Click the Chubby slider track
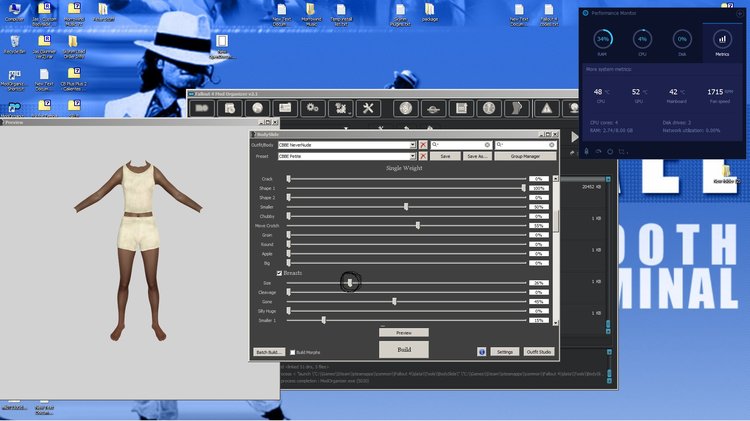Screen dimensions: 750x421 tap(407, 216)
